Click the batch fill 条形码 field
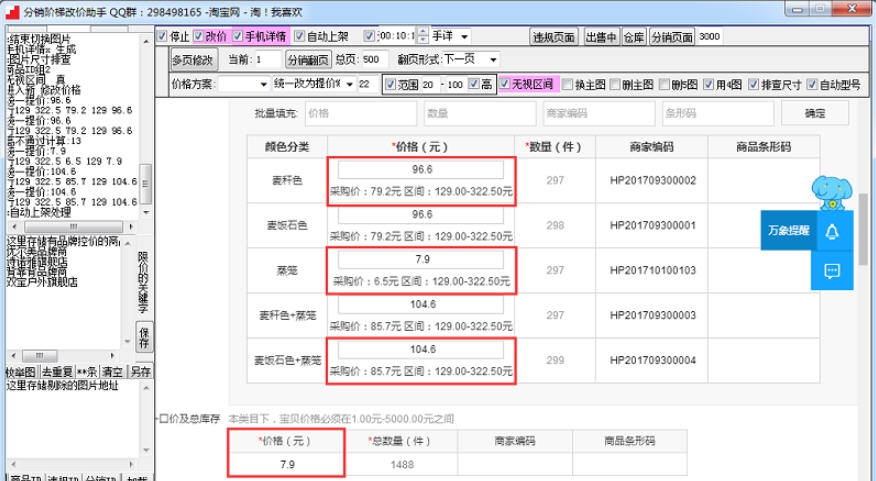 tap(718, 113)
